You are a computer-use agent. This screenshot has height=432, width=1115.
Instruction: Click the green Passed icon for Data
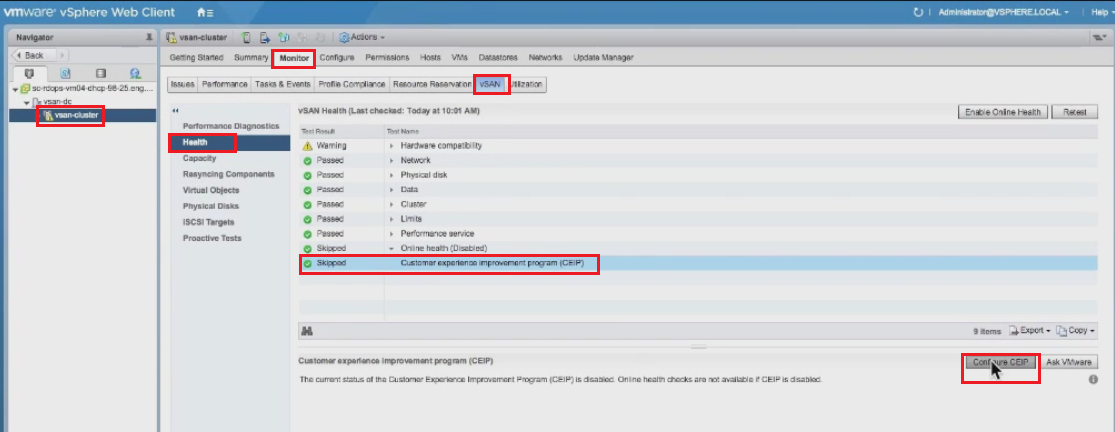point(307,190)
